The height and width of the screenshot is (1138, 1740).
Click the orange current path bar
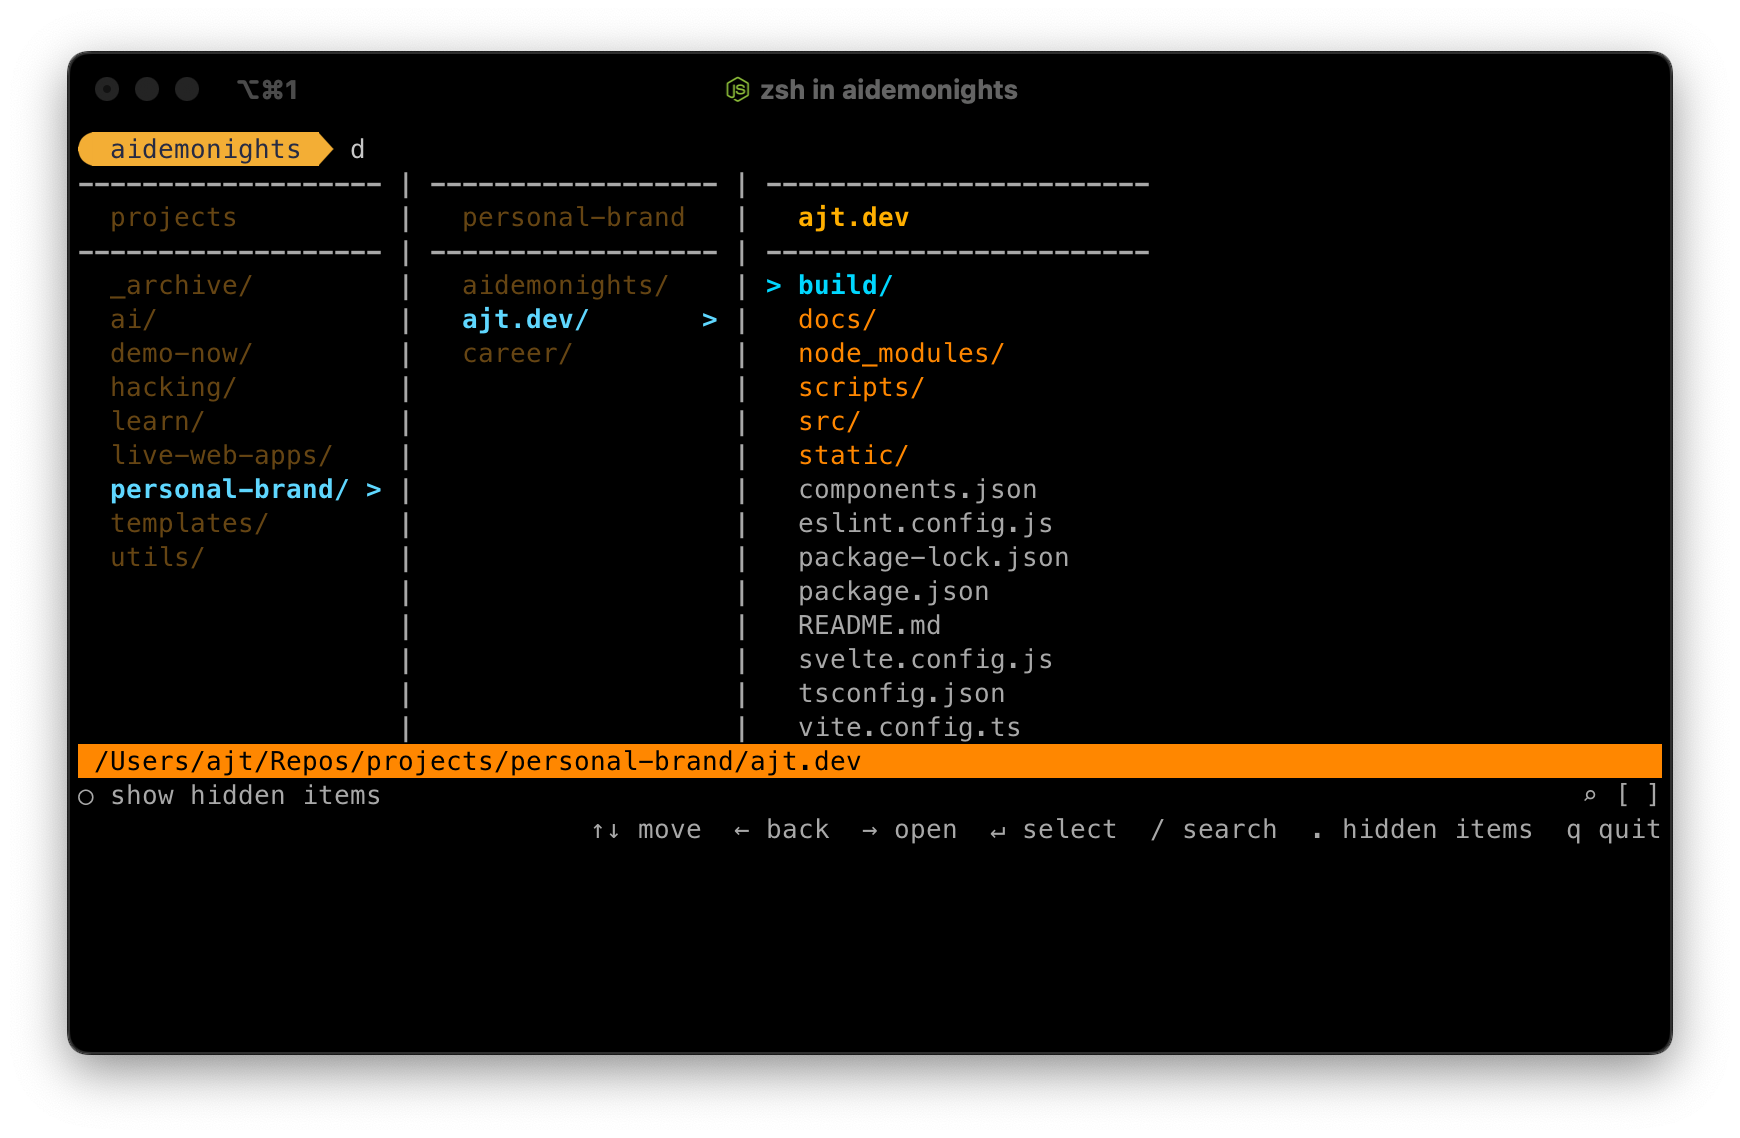point(869,761)
